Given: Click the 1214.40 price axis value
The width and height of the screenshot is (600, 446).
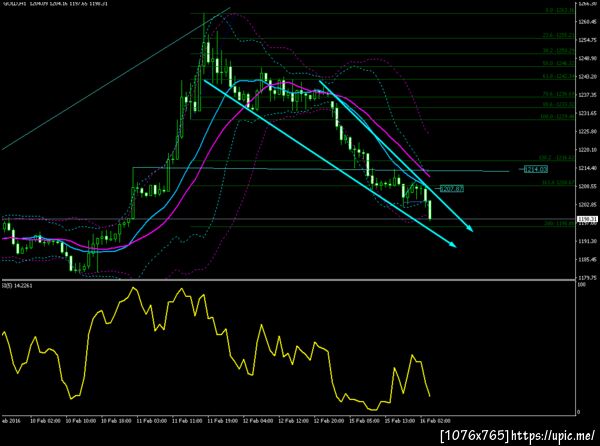Looking at the screenshot, I should coord(589,168).
